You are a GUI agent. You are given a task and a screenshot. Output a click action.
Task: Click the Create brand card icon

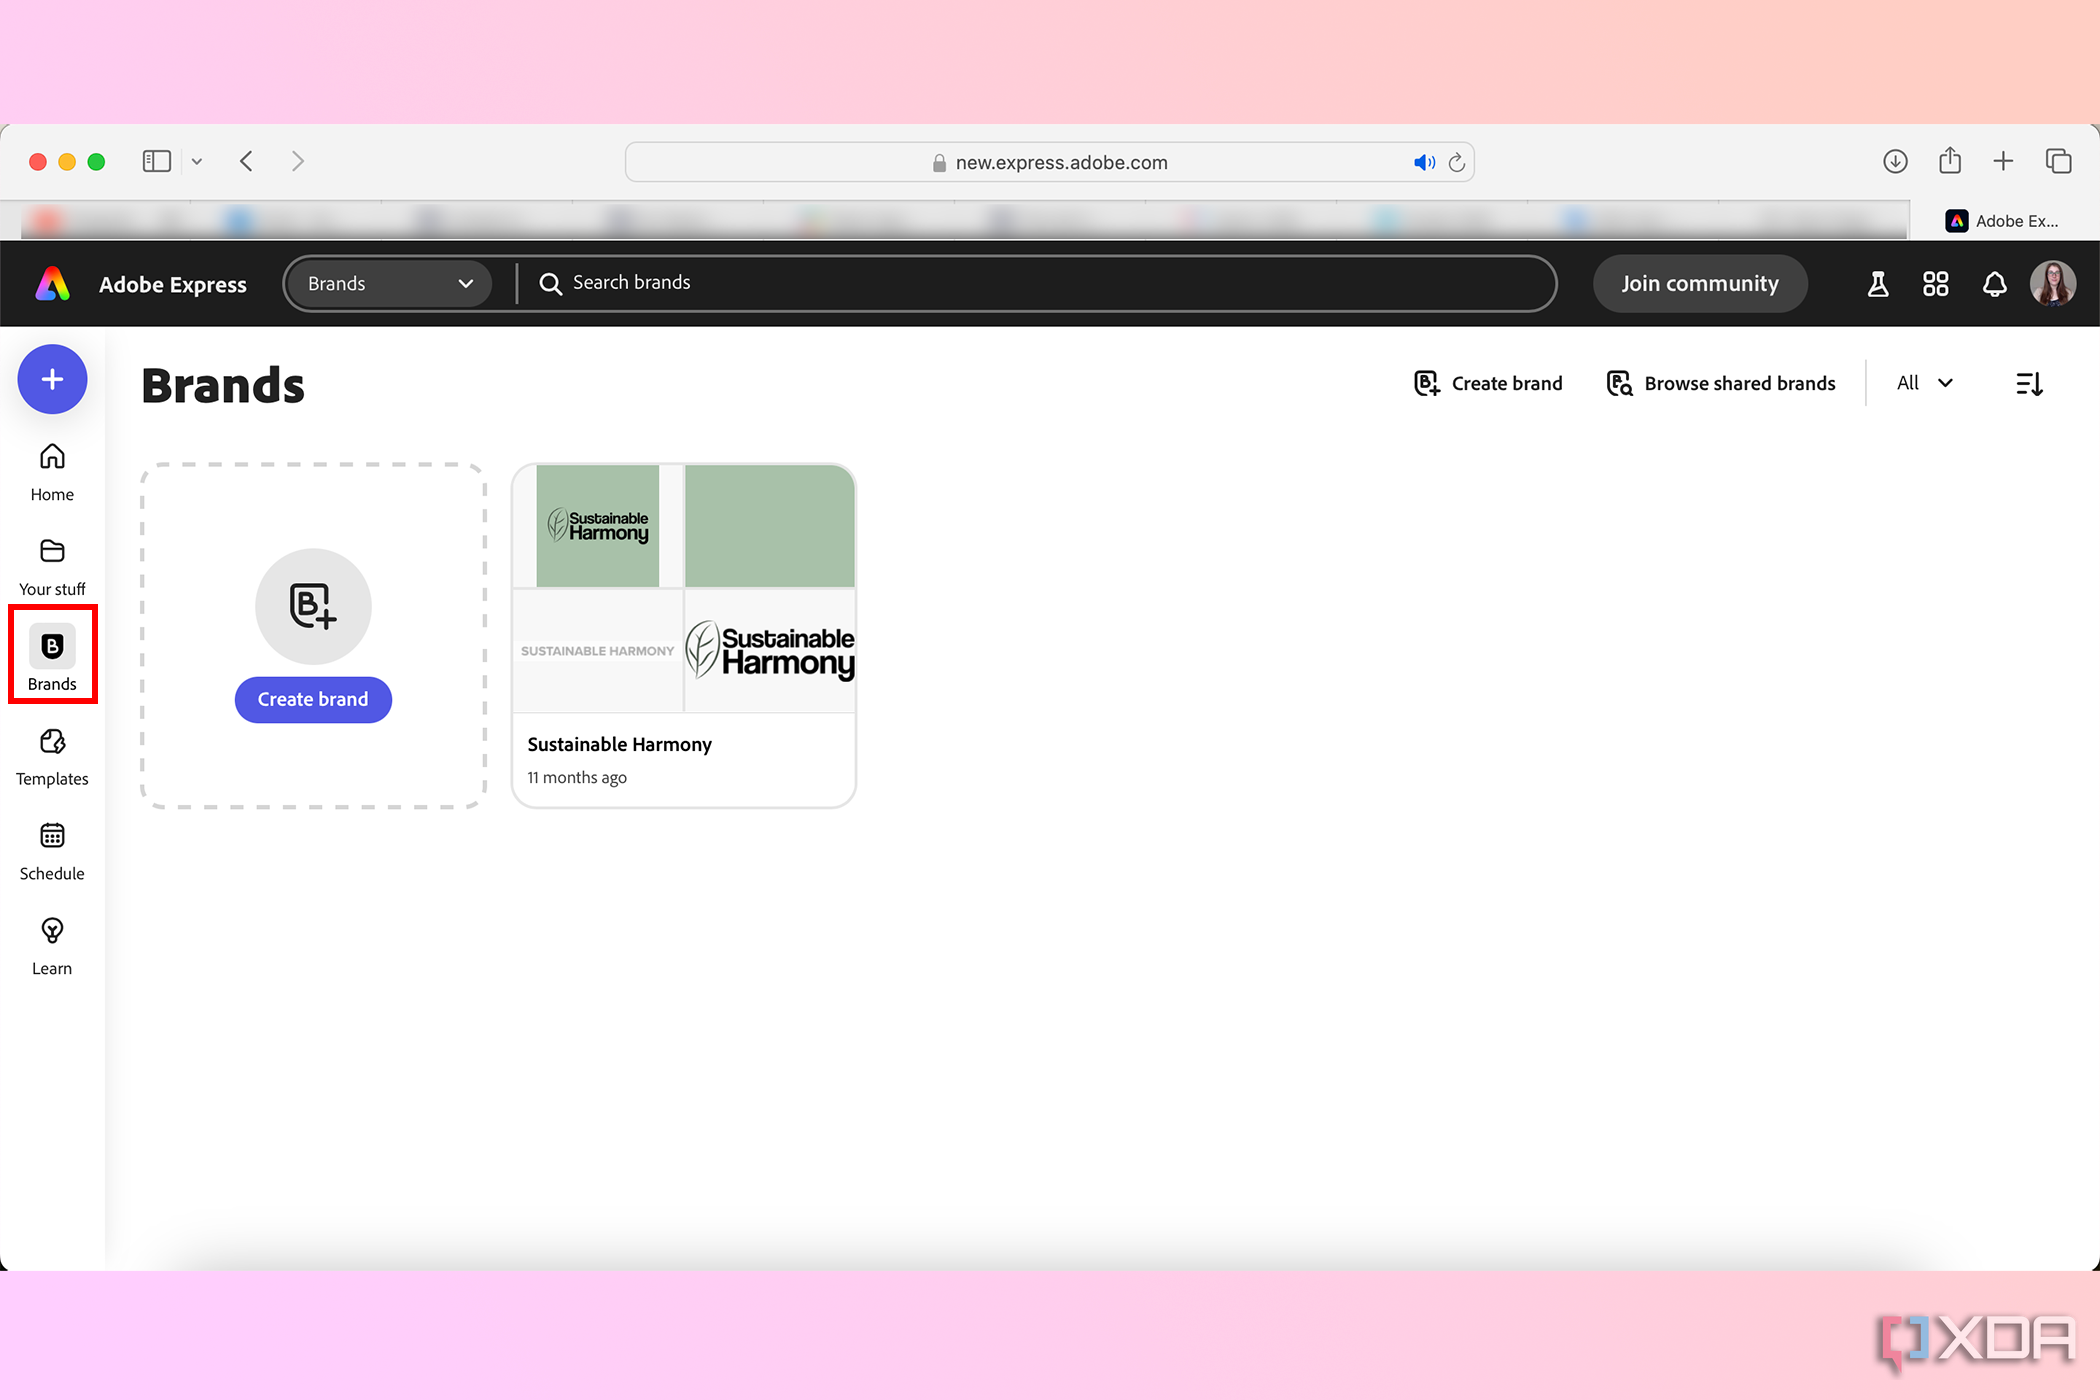click(312, 606)
